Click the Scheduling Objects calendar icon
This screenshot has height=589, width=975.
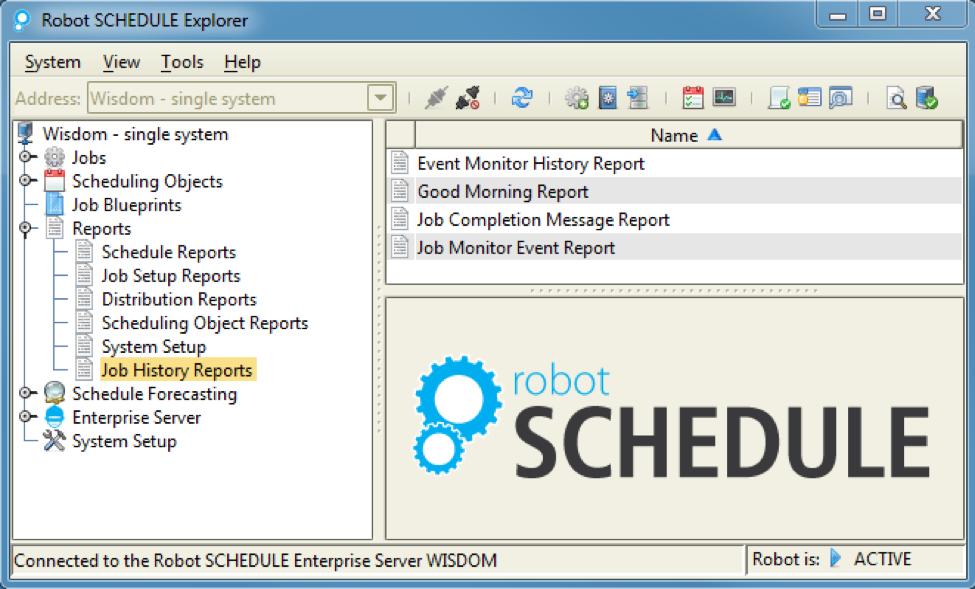coord(54,181)
